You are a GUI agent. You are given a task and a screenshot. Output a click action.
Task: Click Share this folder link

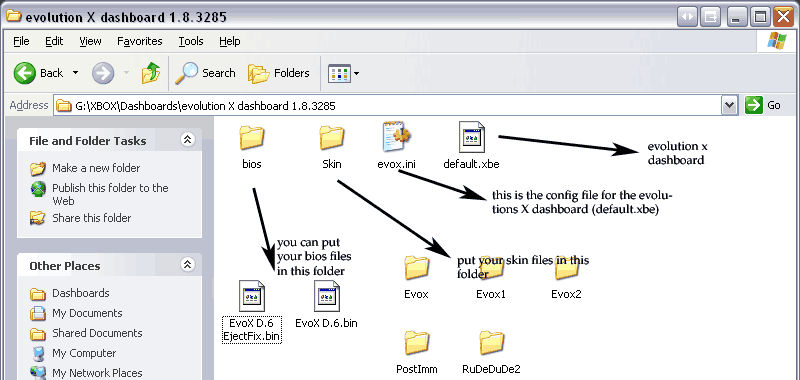click(91, 218)
